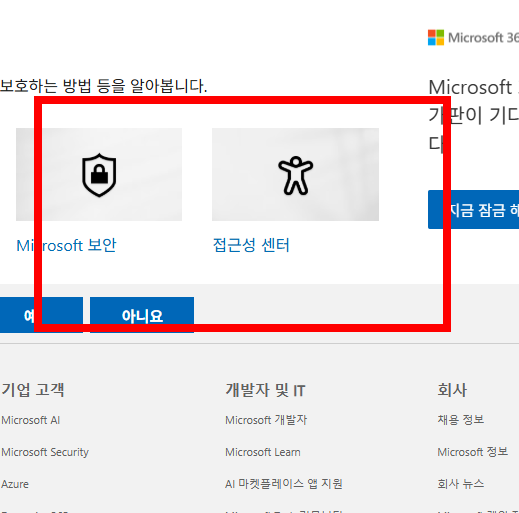Visit the Microsoft Learn link

click(x=263, y=452)
